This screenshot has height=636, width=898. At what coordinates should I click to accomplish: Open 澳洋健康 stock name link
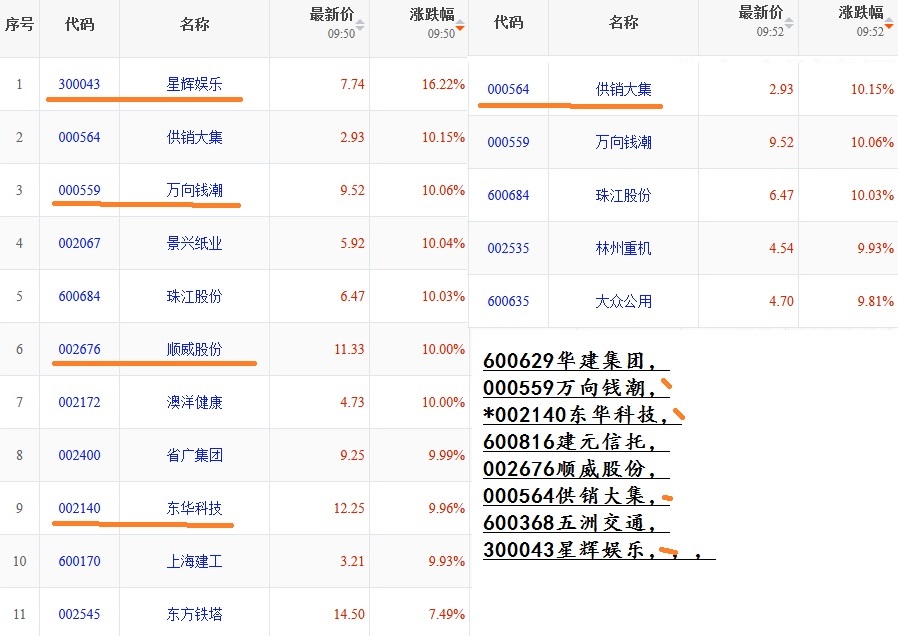point(194,402)
